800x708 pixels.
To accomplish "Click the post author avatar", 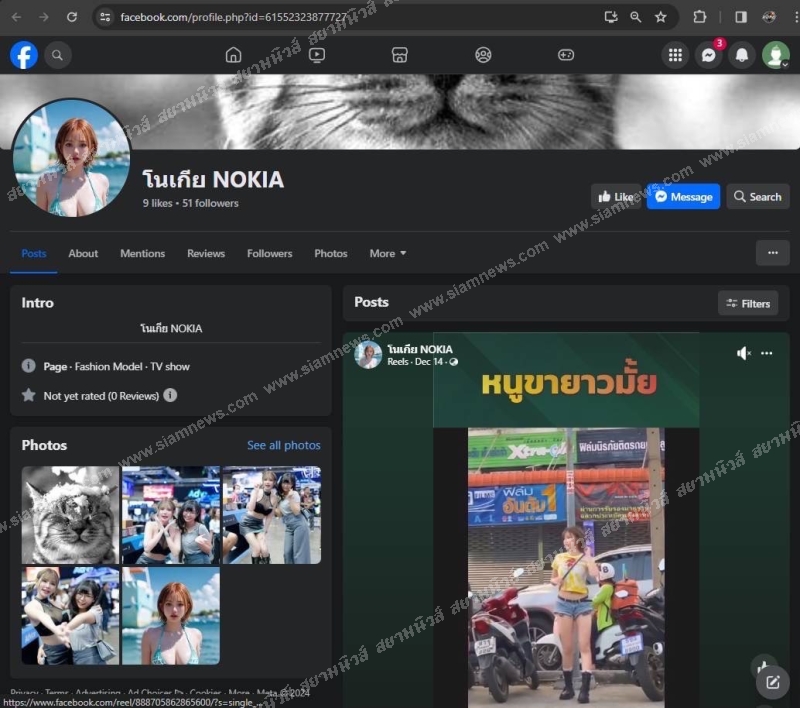I will pos(368,355).
